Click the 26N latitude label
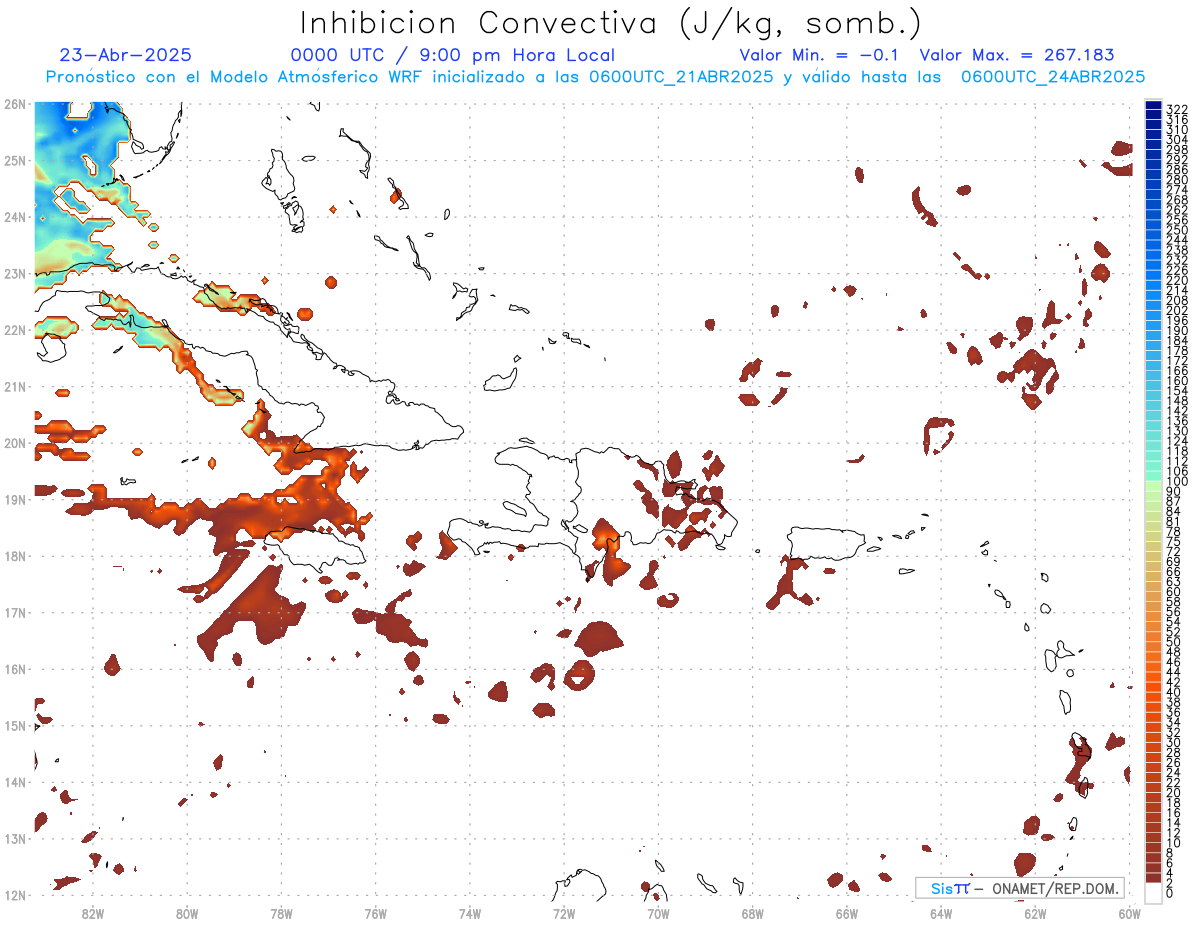The width and height of the screenshot is (1200, 927). point(14,104)
